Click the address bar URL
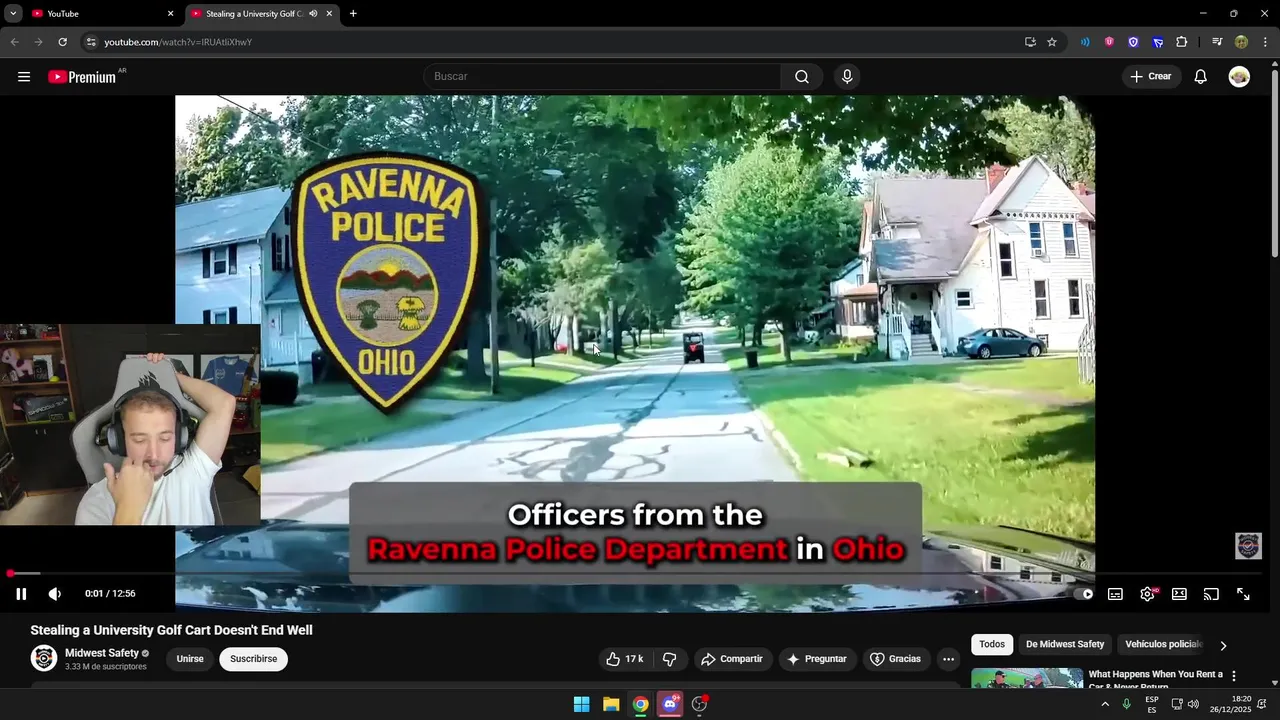 pyautogui.click(x=178, y=42)
